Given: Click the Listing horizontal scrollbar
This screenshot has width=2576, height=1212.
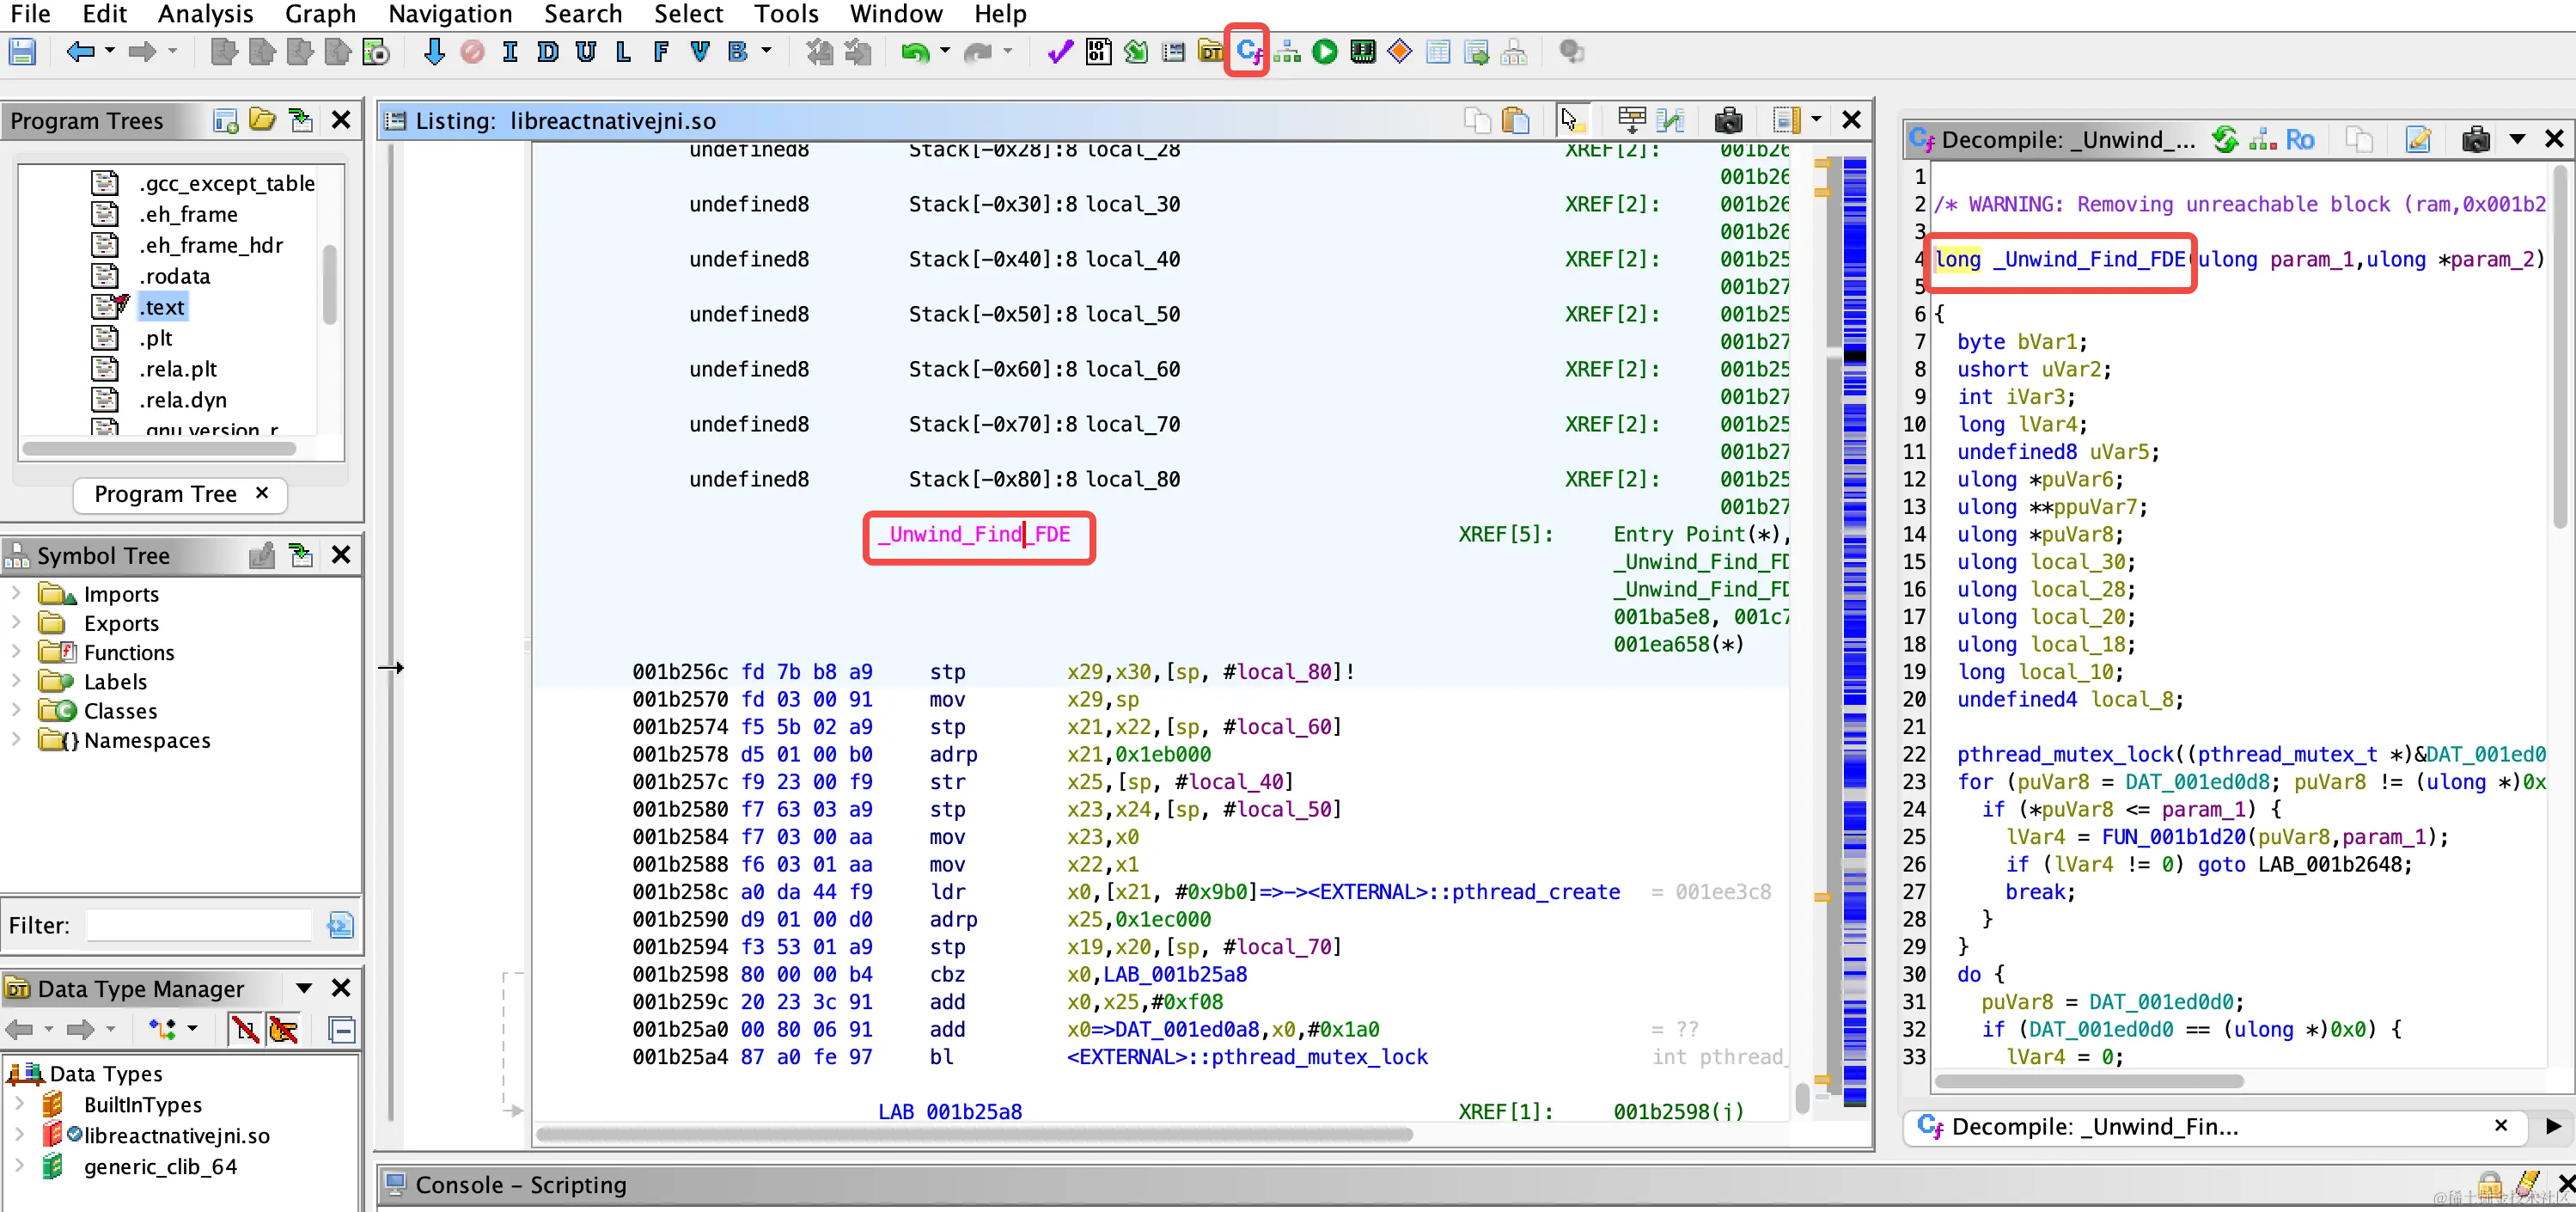Looking at the screenshot, I should click(x=974, y=1134).
